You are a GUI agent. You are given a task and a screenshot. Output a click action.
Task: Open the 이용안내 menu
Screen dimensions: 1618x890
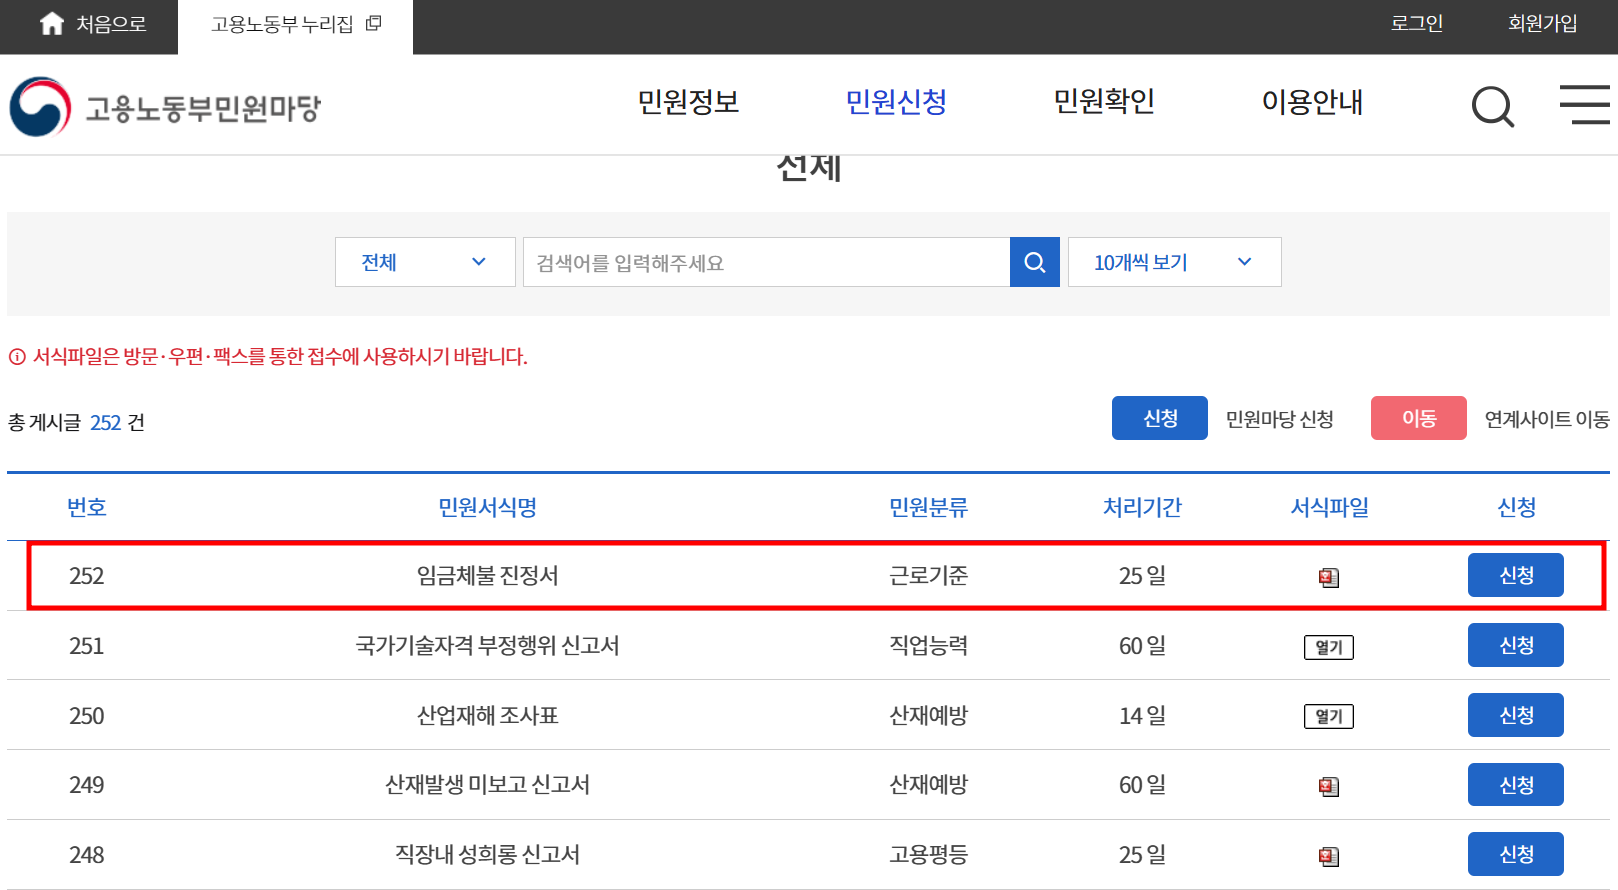[x=1313, y=102]
